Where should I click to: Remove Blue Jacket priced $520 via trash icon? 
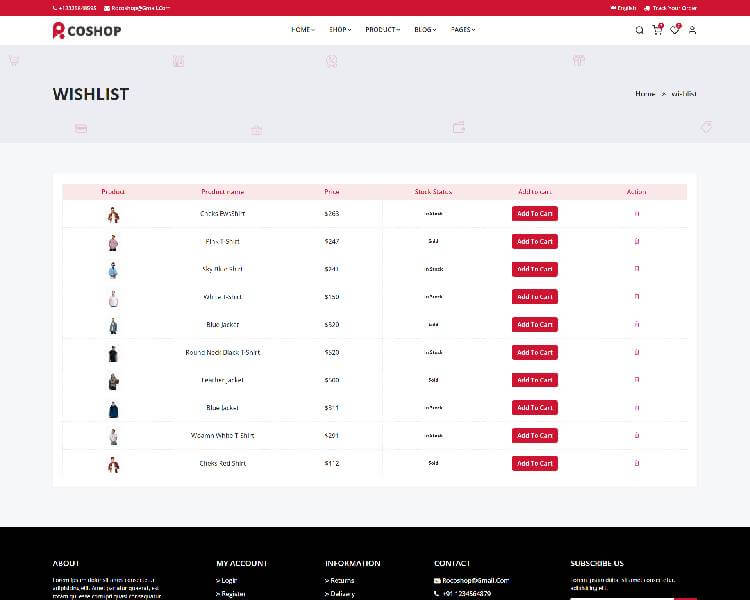point(637,324)
